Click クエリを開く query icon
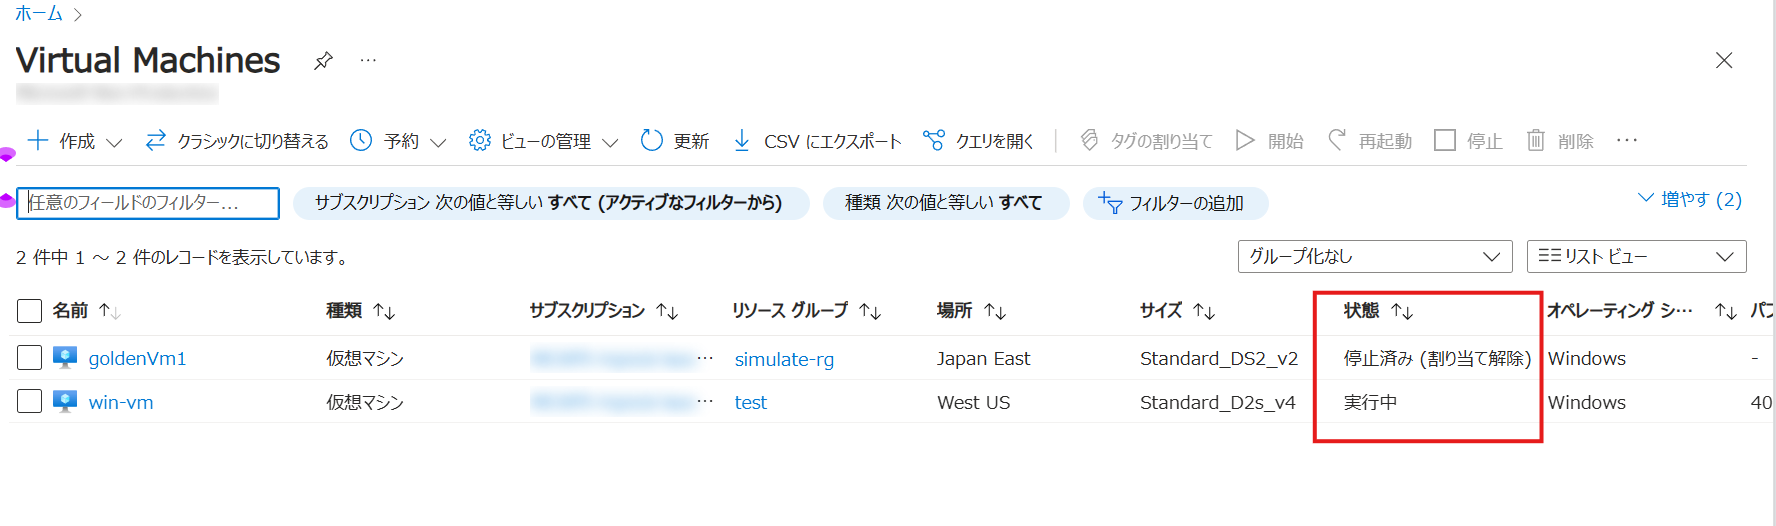1776x526 pixels. click(934, 141)
